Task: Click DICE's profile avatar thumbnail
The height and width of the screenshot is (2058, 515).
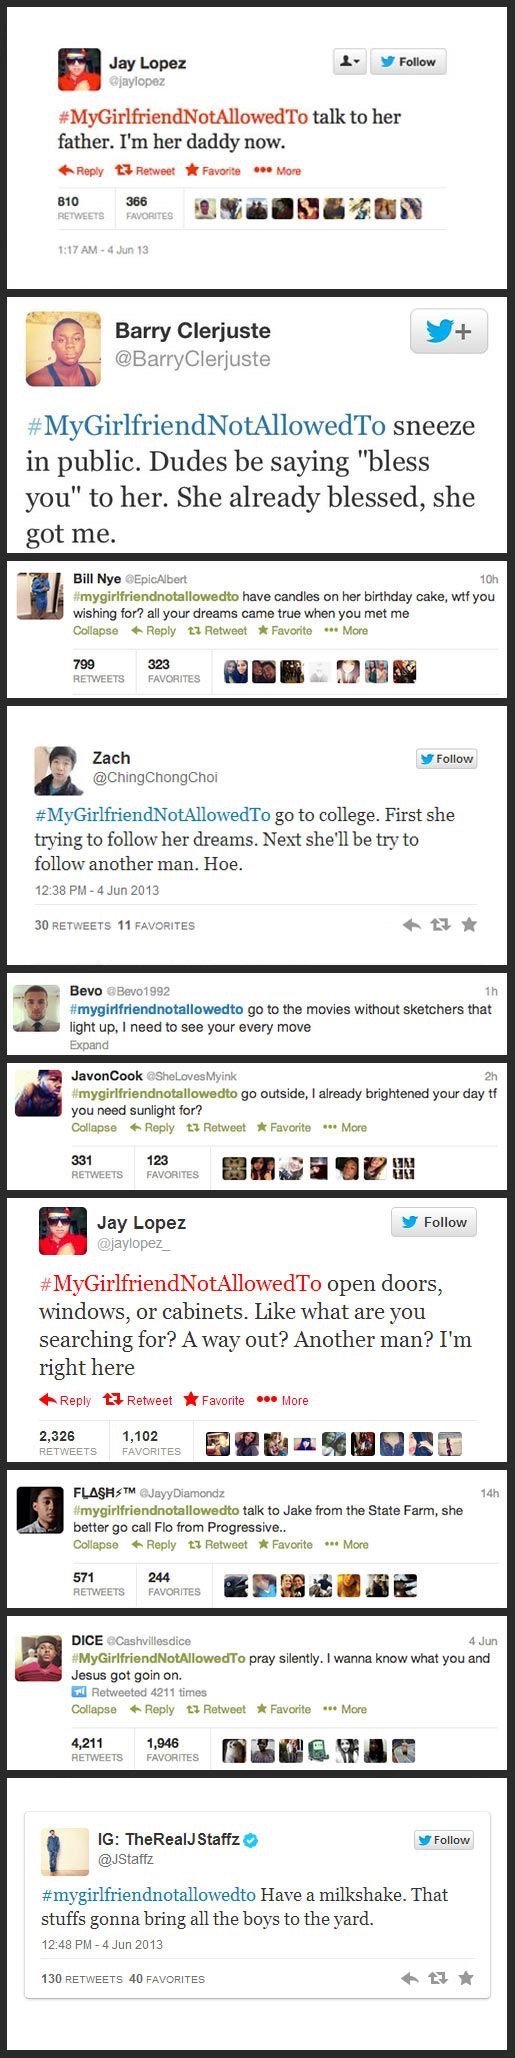Action: tap(39, 1658)
